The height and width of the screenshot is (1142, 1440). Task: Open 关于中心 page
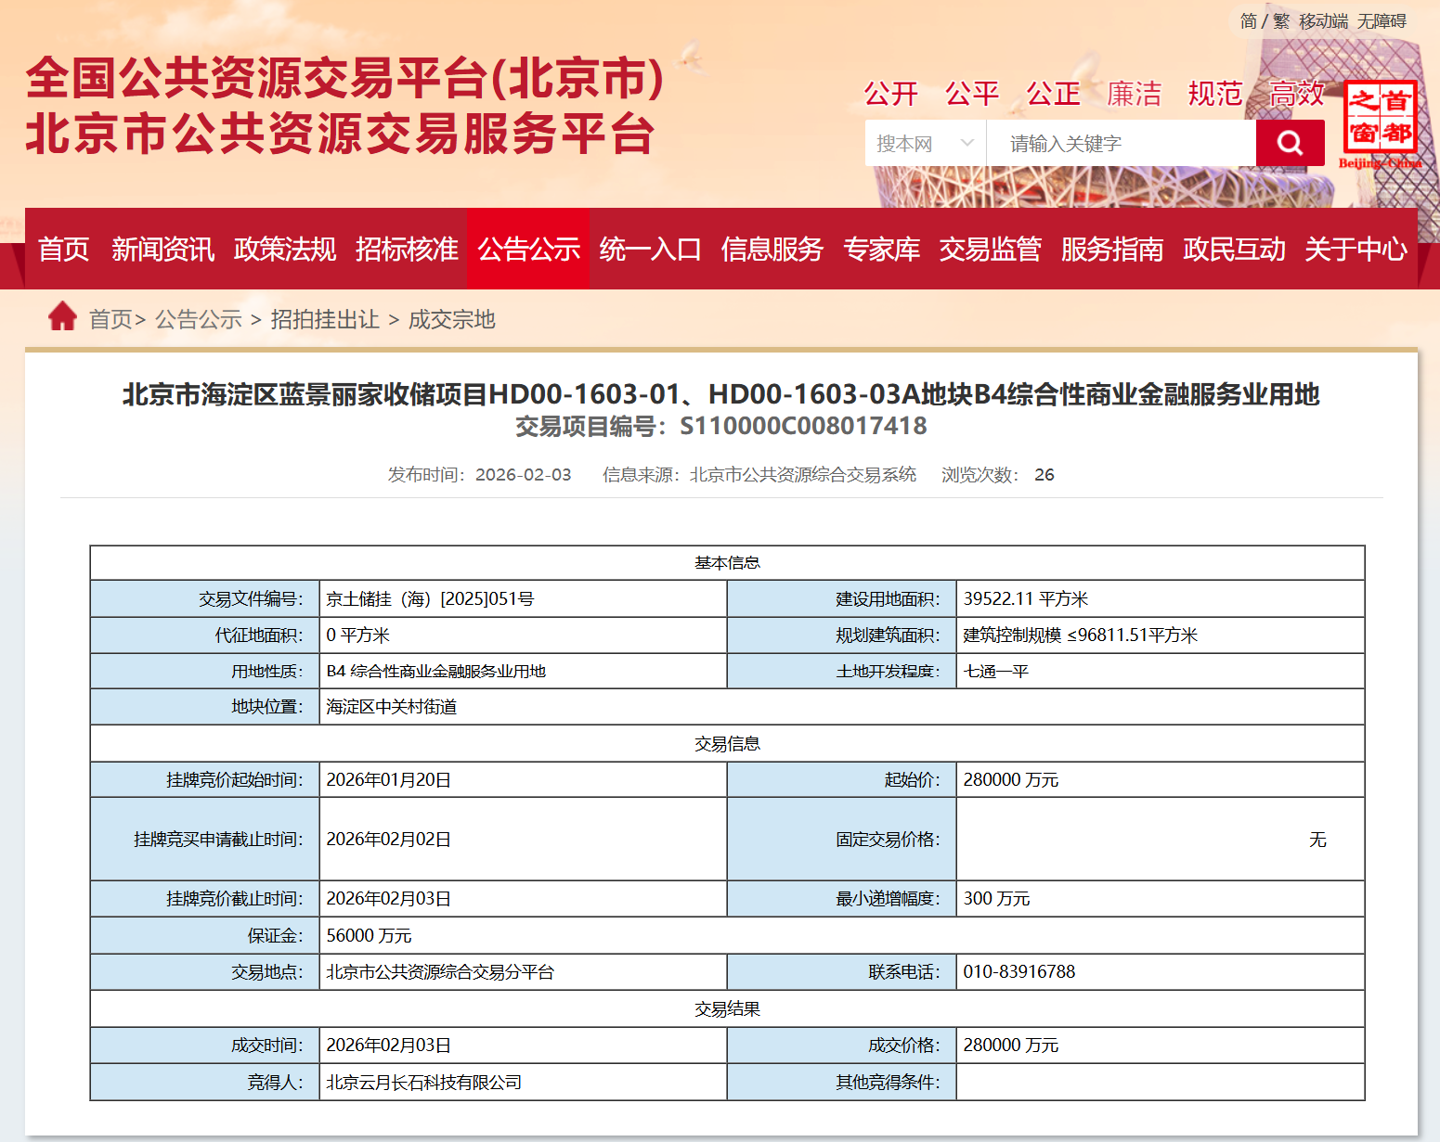coord(1356,249)
